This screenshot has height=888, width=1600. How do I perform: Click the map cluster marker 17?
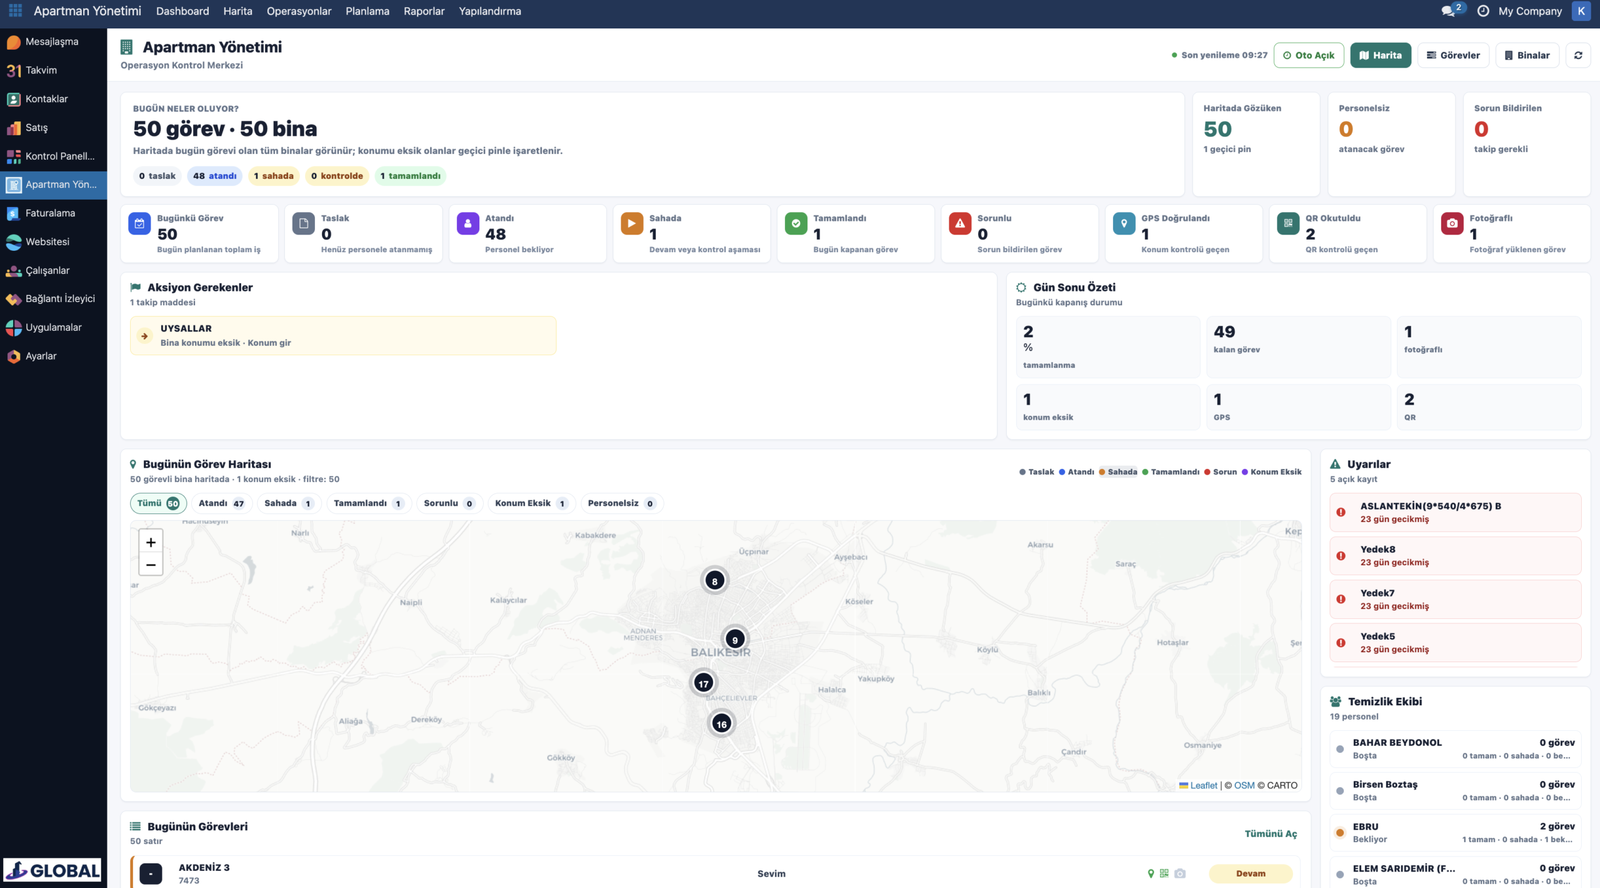pyautogui.click(x=704, y=683)
